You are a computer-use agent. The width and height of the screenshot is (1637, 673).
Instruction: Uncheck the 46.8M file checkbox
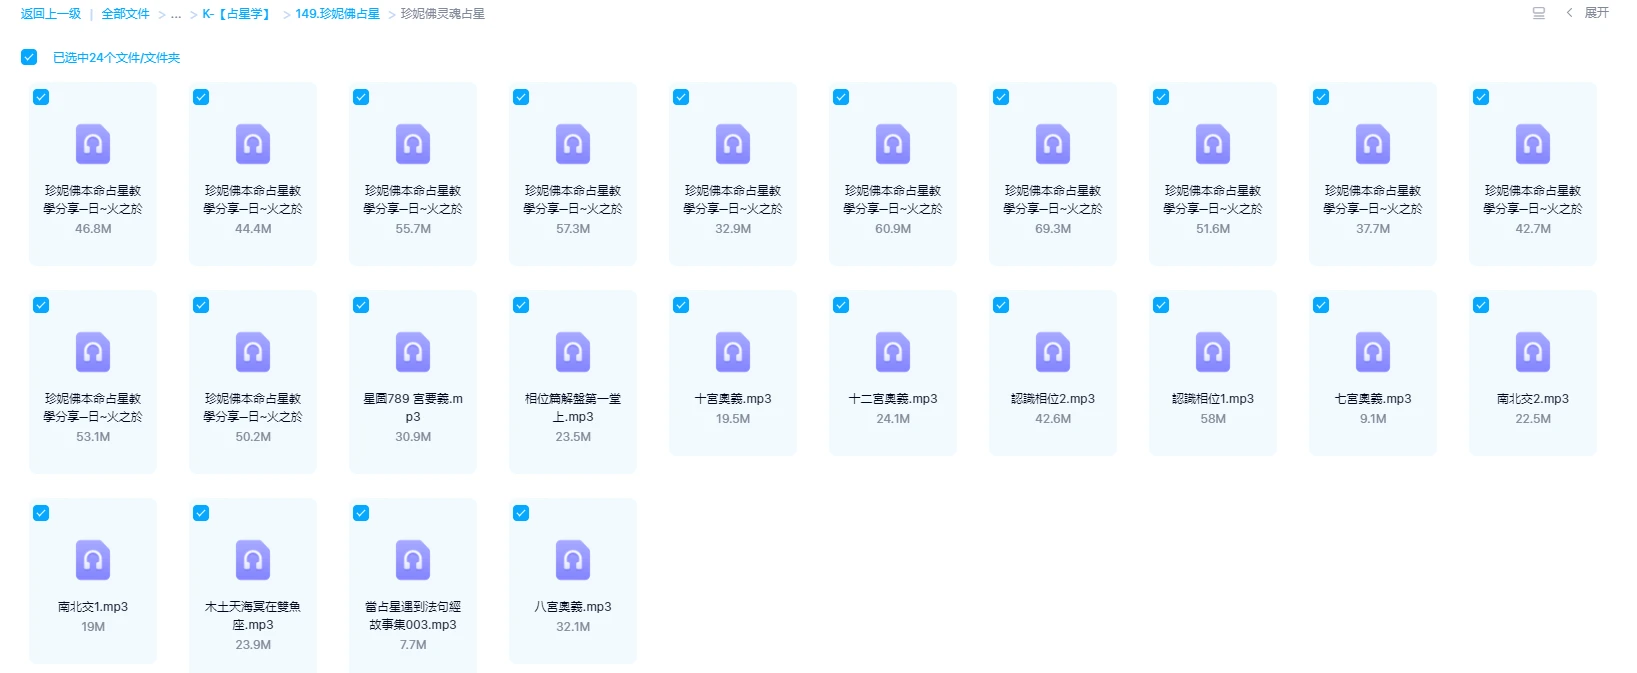click(x=41, y=97)
